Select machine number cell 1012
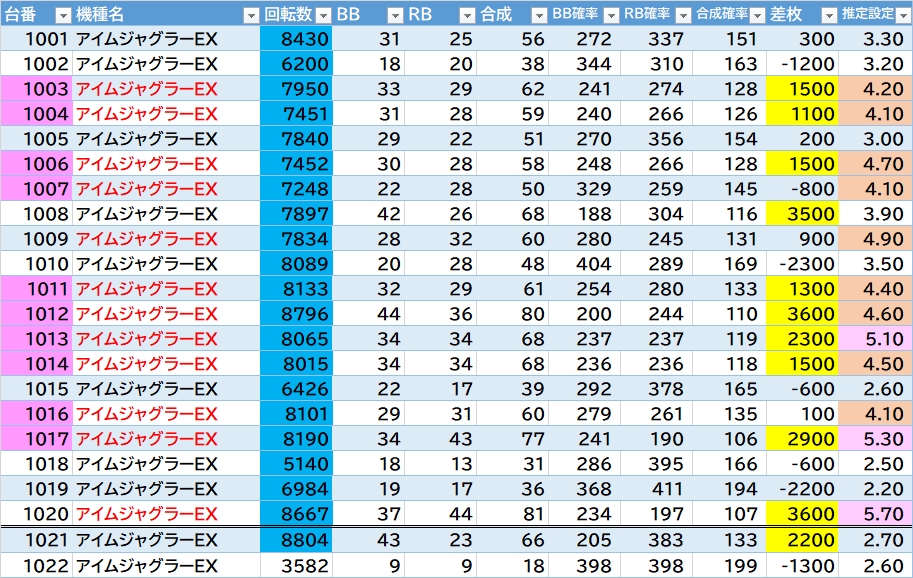This screenshot has width=913, height=578. [36, 314]
